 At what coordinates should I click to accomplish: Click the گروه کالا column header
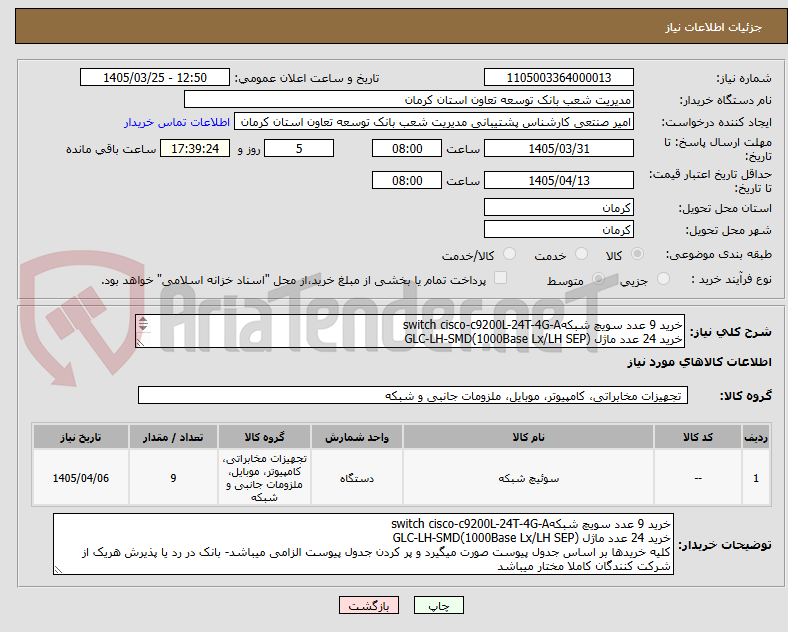264,437
